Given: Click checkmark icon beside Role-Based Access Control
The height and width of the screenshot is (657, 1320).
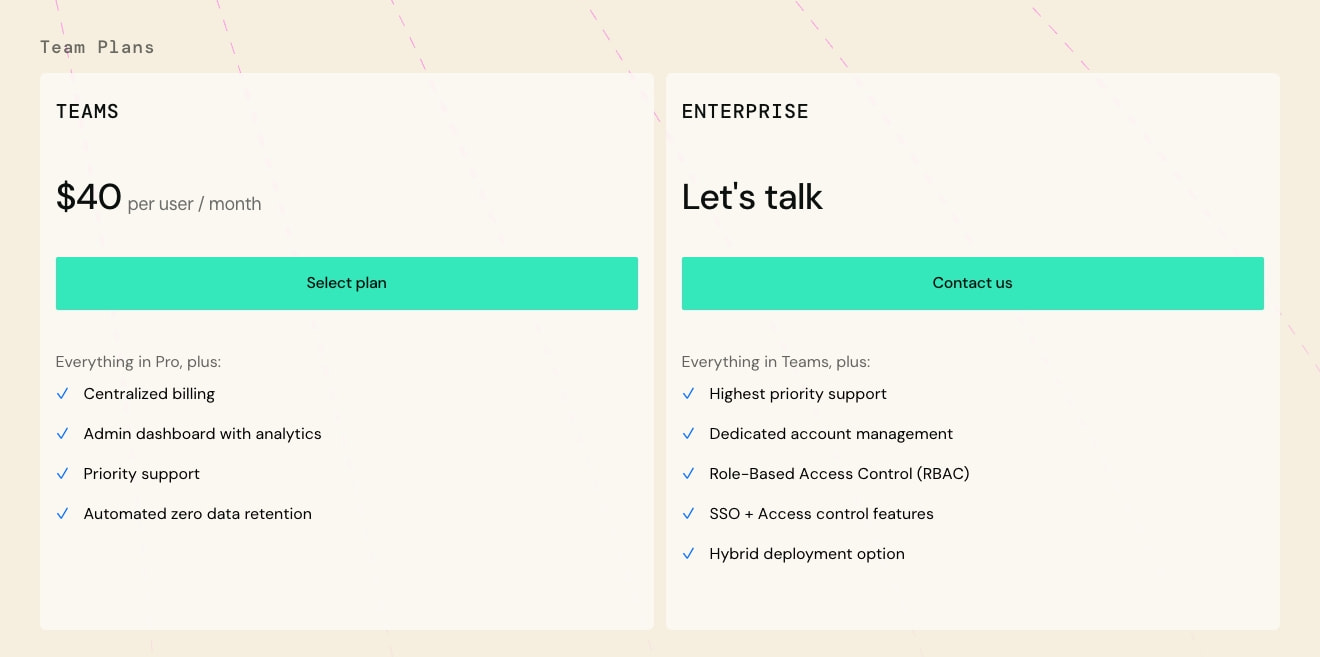Looking at the screenshot, I should click(688, 474).
